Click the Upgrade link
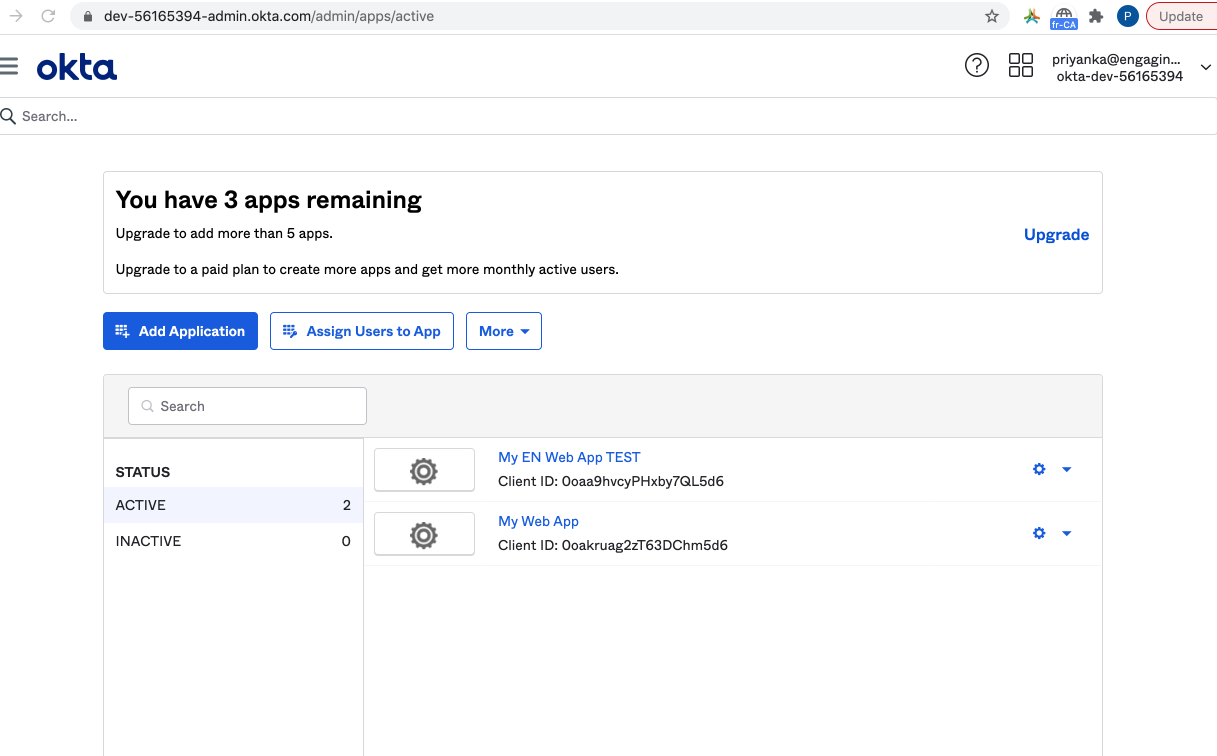This screenshot has height=756, width=1217. pos(1056,235)
